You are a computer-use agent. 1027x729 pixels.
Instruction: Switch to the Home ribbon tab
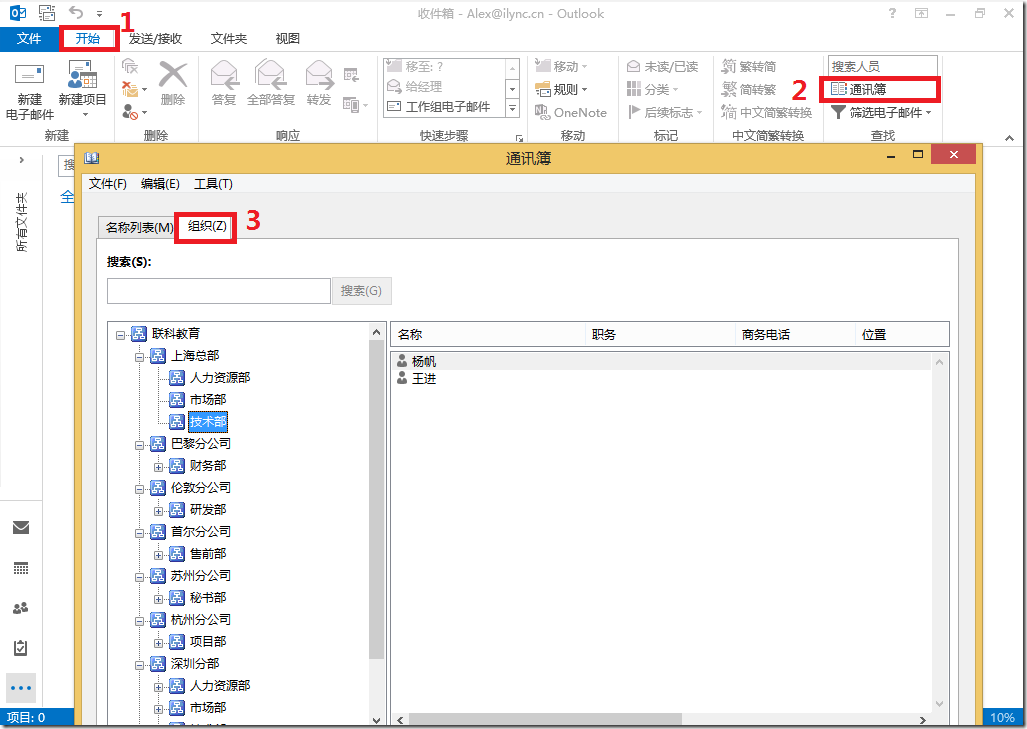(88, 39)
